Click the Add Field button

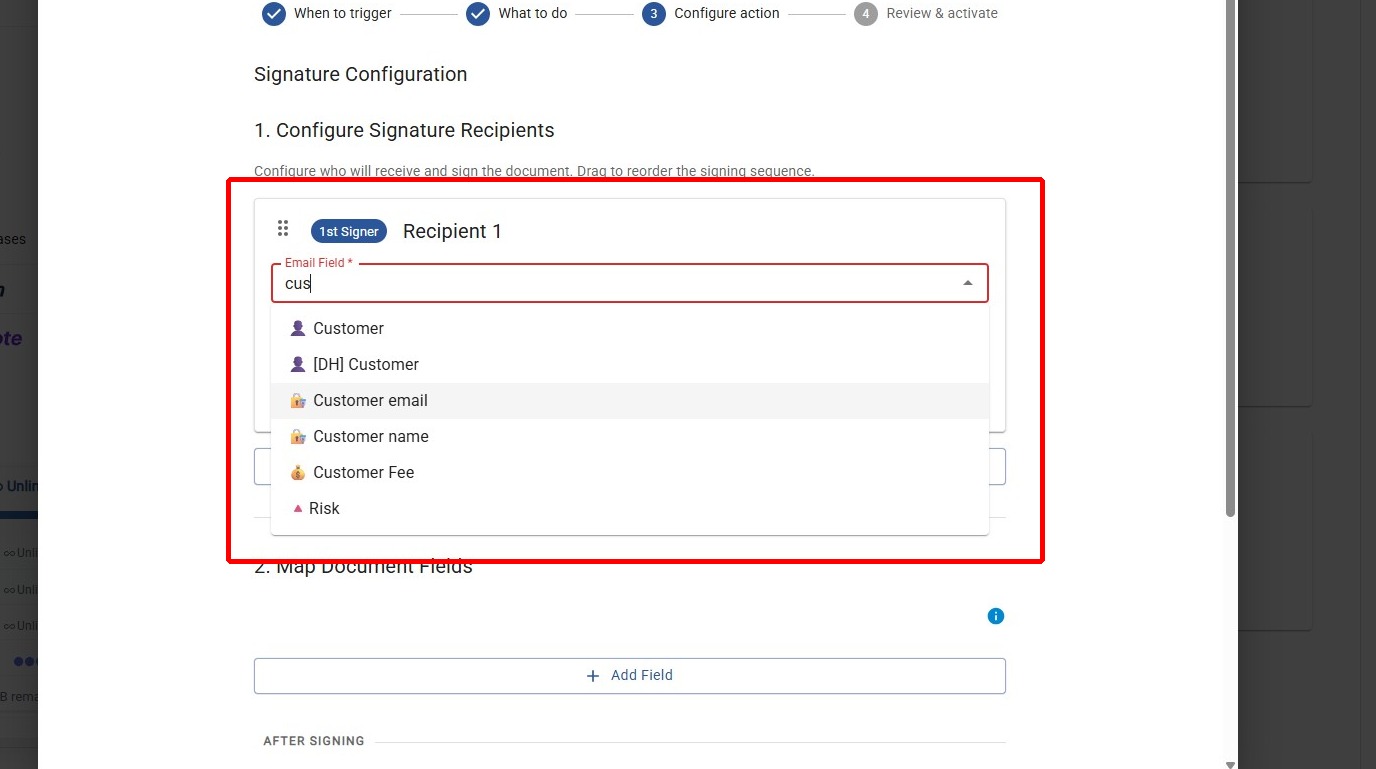click(x=630, y=675)
